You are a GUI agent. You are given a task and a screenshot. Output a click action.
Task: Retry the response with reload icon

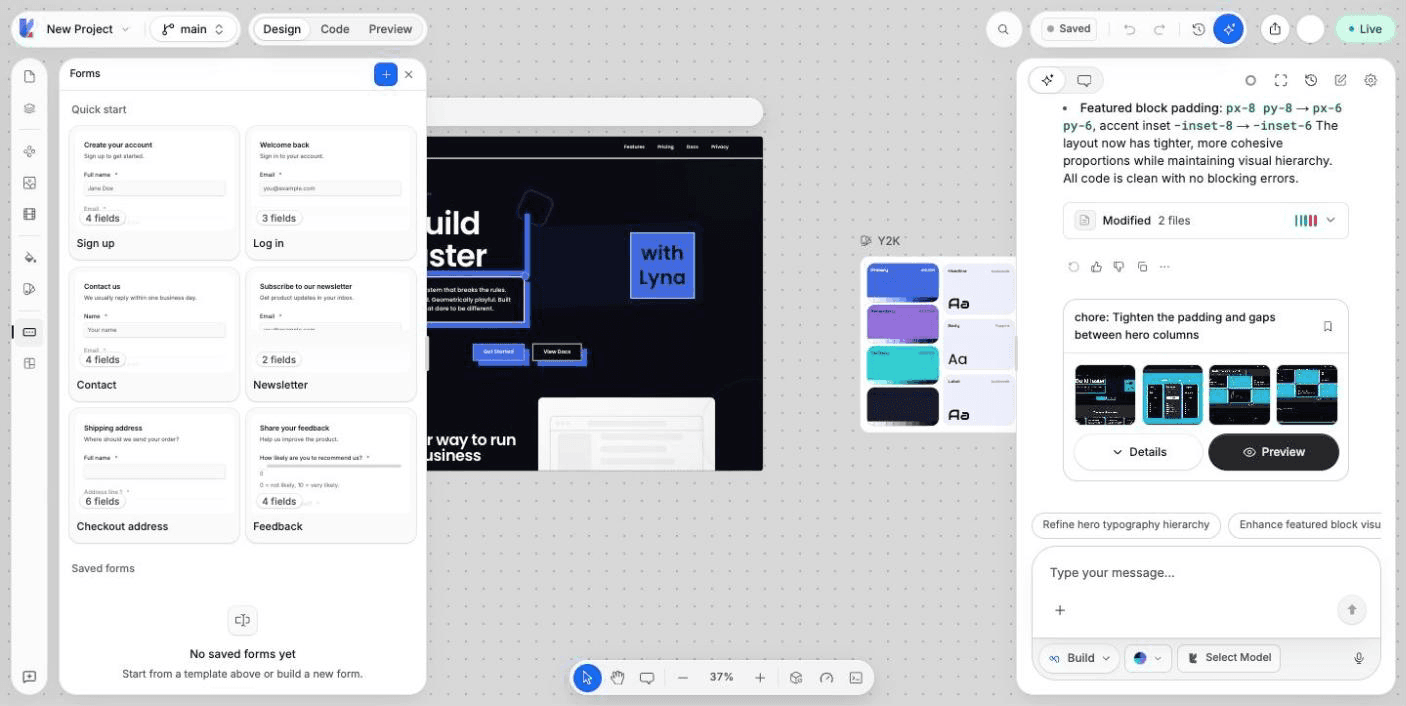pyautogui.click(x=1074, y=267)
